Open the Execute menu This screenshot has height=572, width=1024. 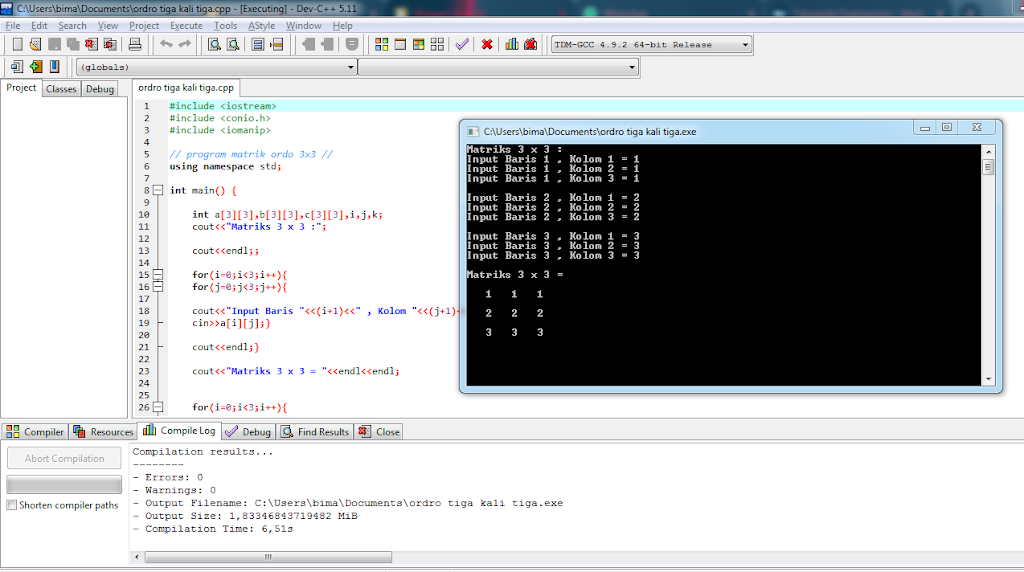186,25
